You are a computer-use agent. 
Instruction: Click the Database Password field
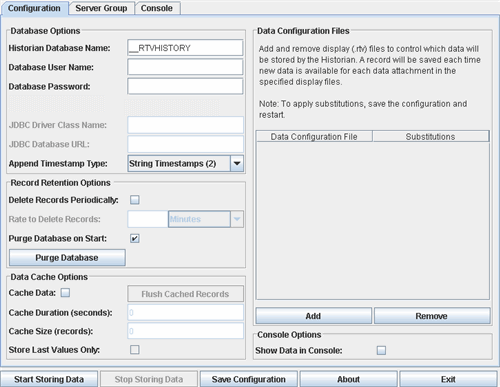tap(185, 86)
